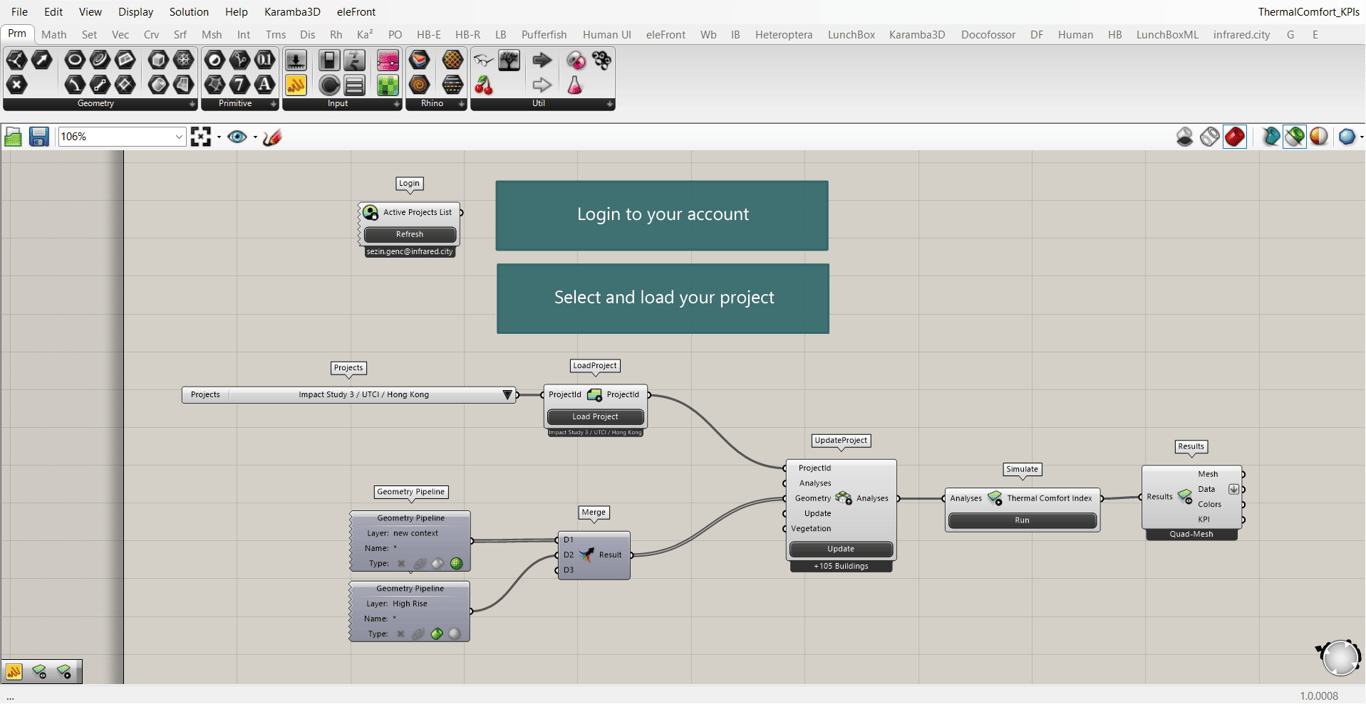This screenshot has height=704, width=1366.
Task: Save the document with floppy icon
Action: coord(39,136)
